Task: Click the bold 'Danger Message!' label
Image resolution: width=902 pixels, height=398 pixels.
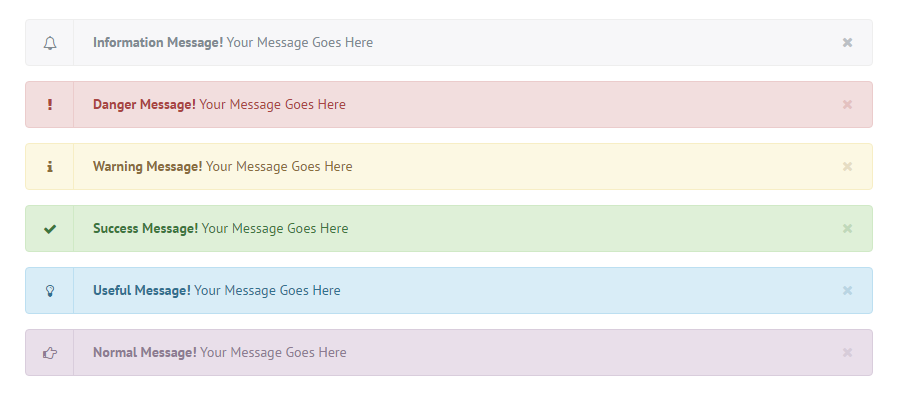Action: click(144, 105)
